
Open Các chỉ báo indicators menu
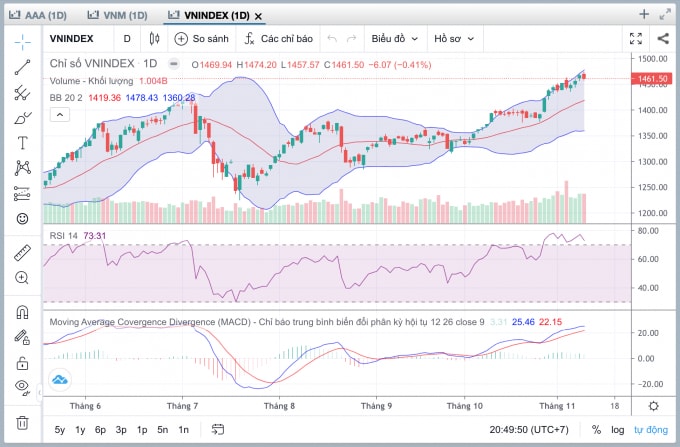tap(279, 39)
